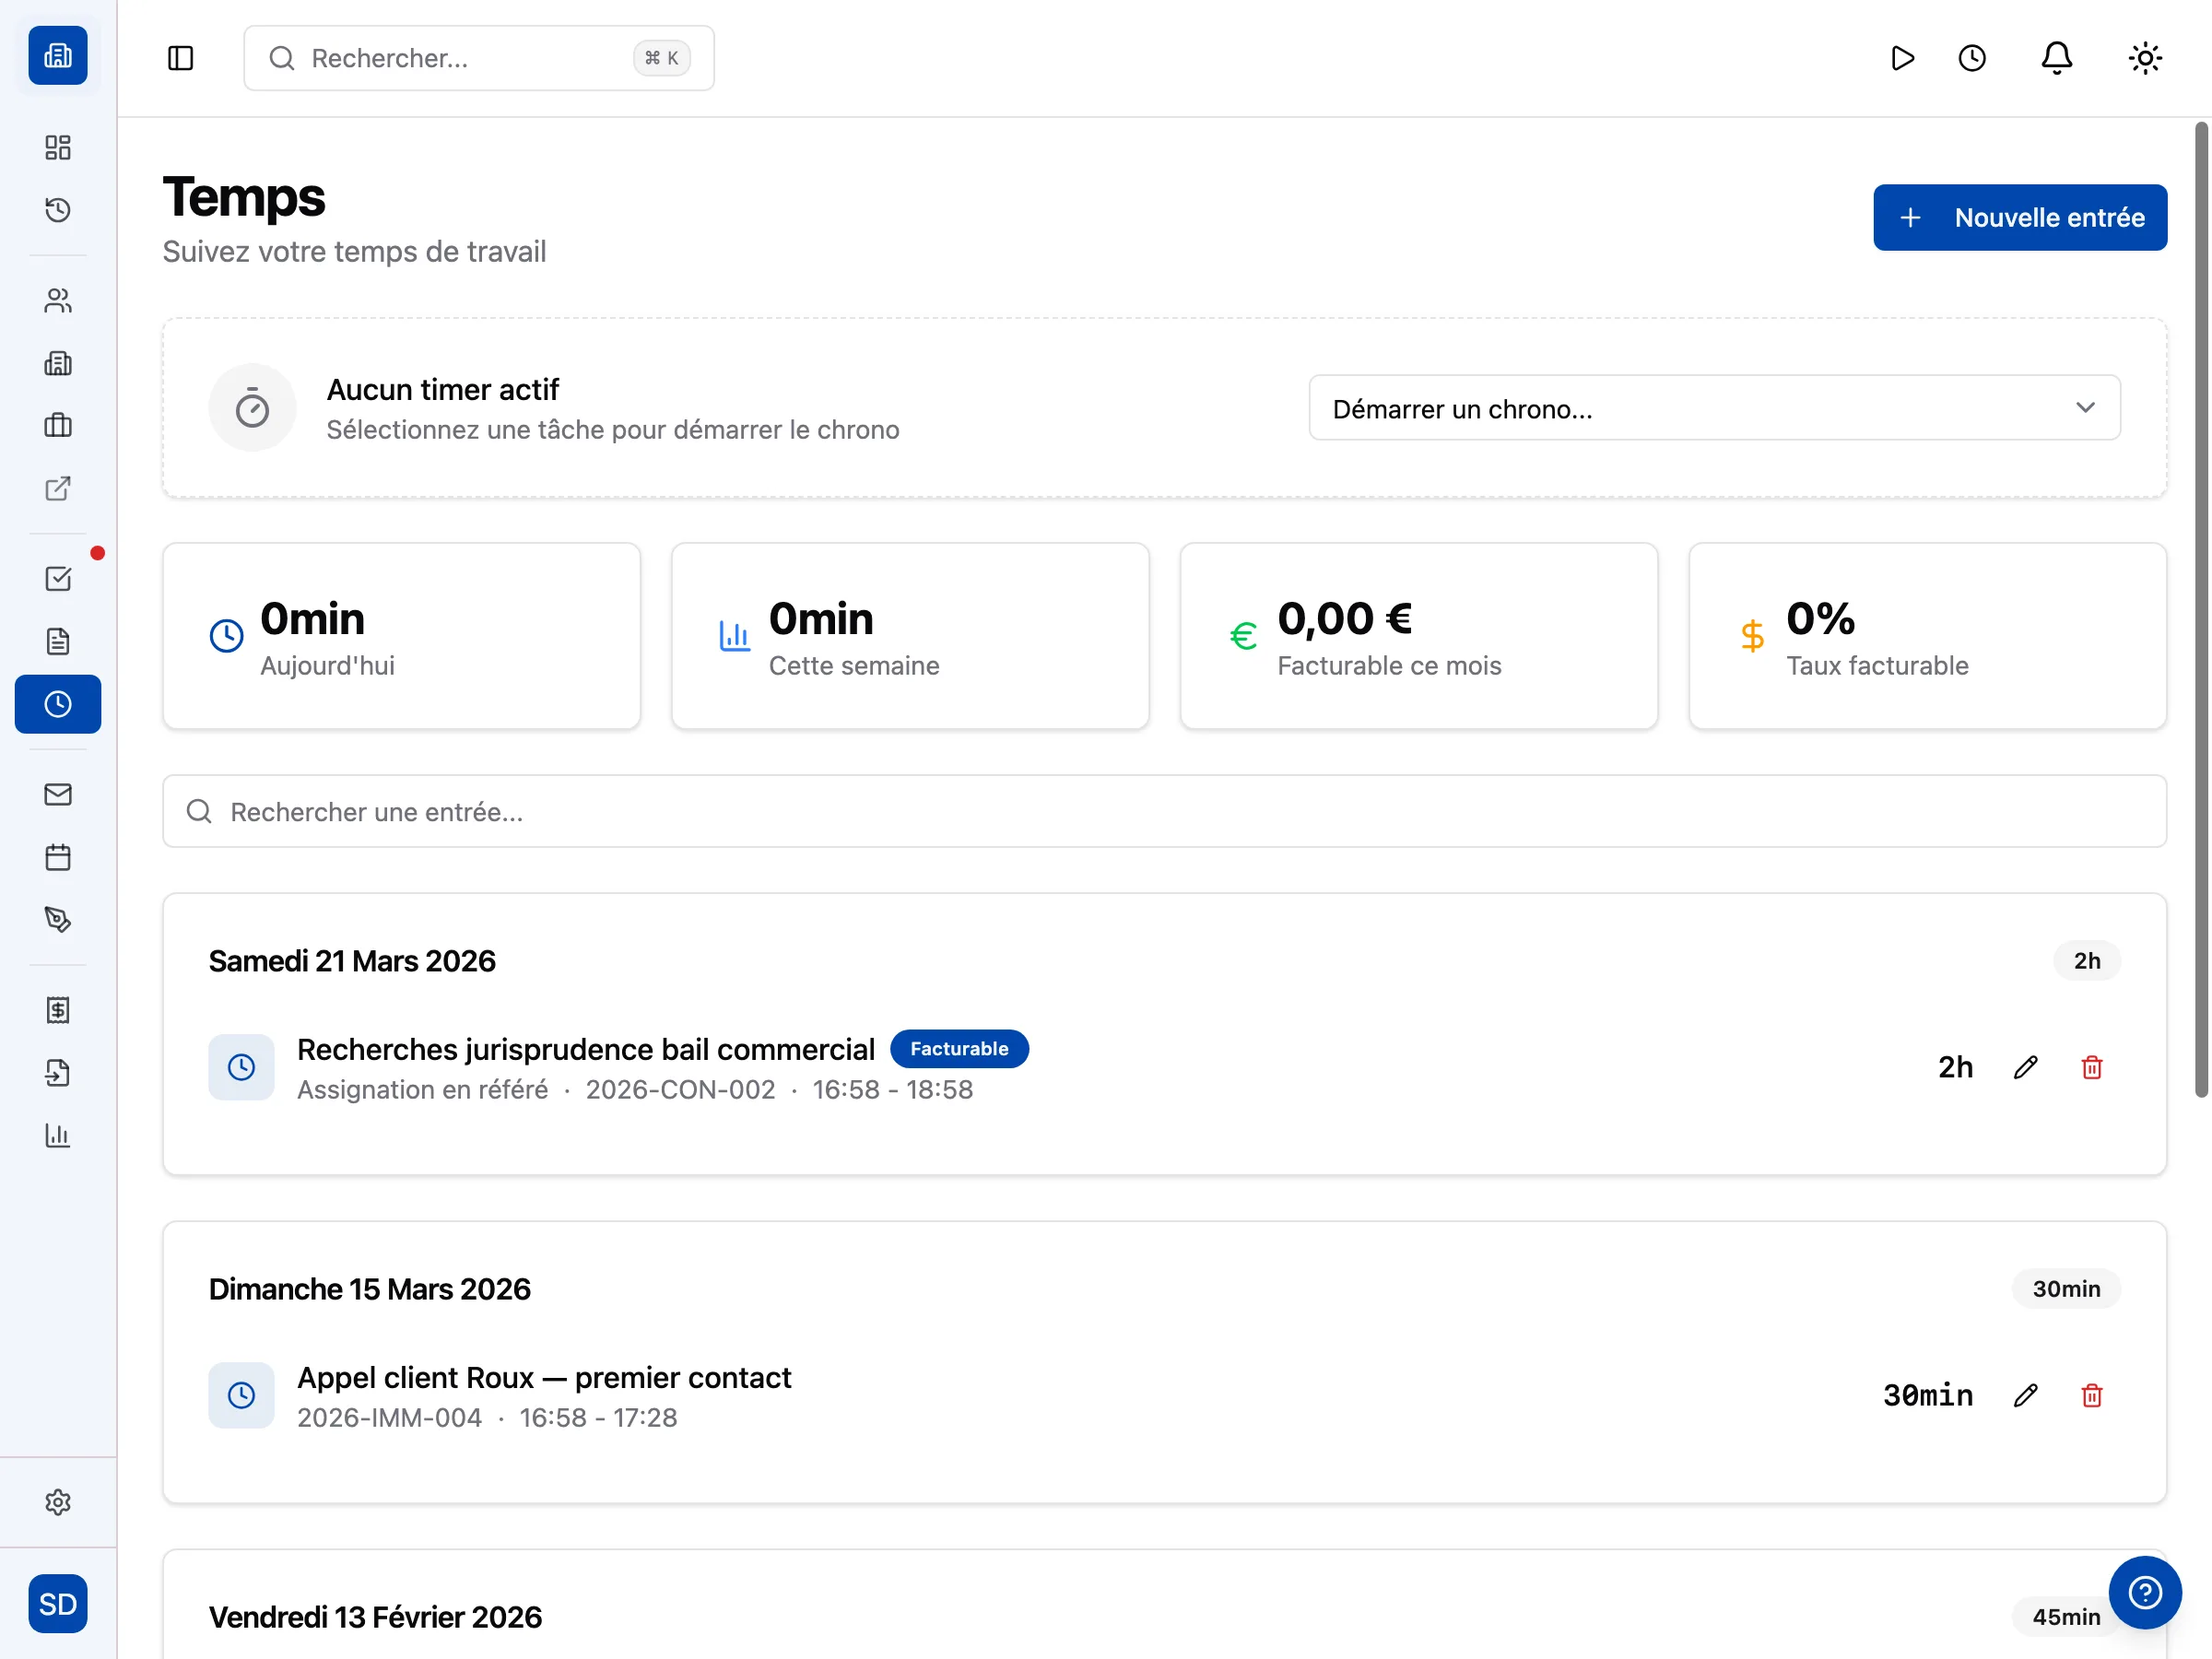
Task: Click the chevron in the chrono selector
Action: (x=2085, y=408)
